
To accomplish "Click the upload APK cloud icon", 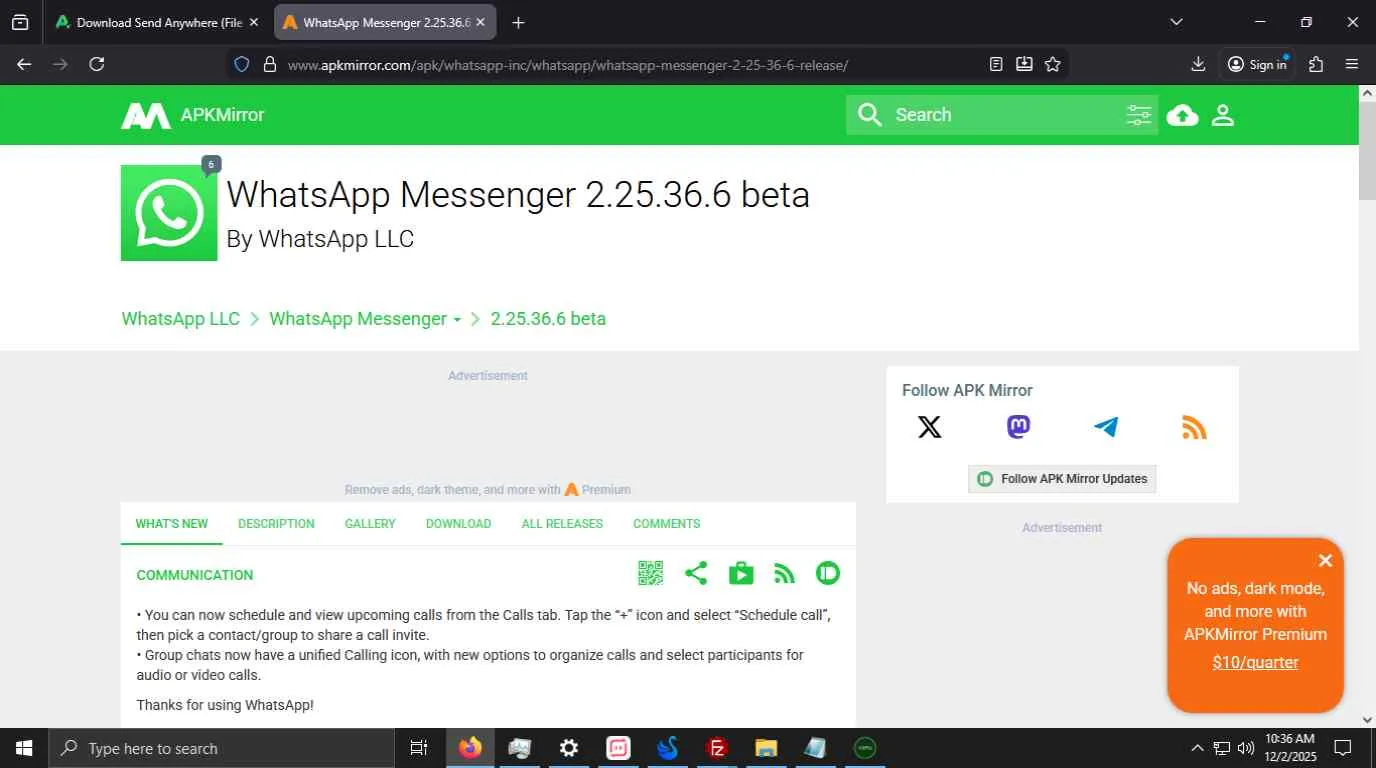I will tap(1182, 115).
